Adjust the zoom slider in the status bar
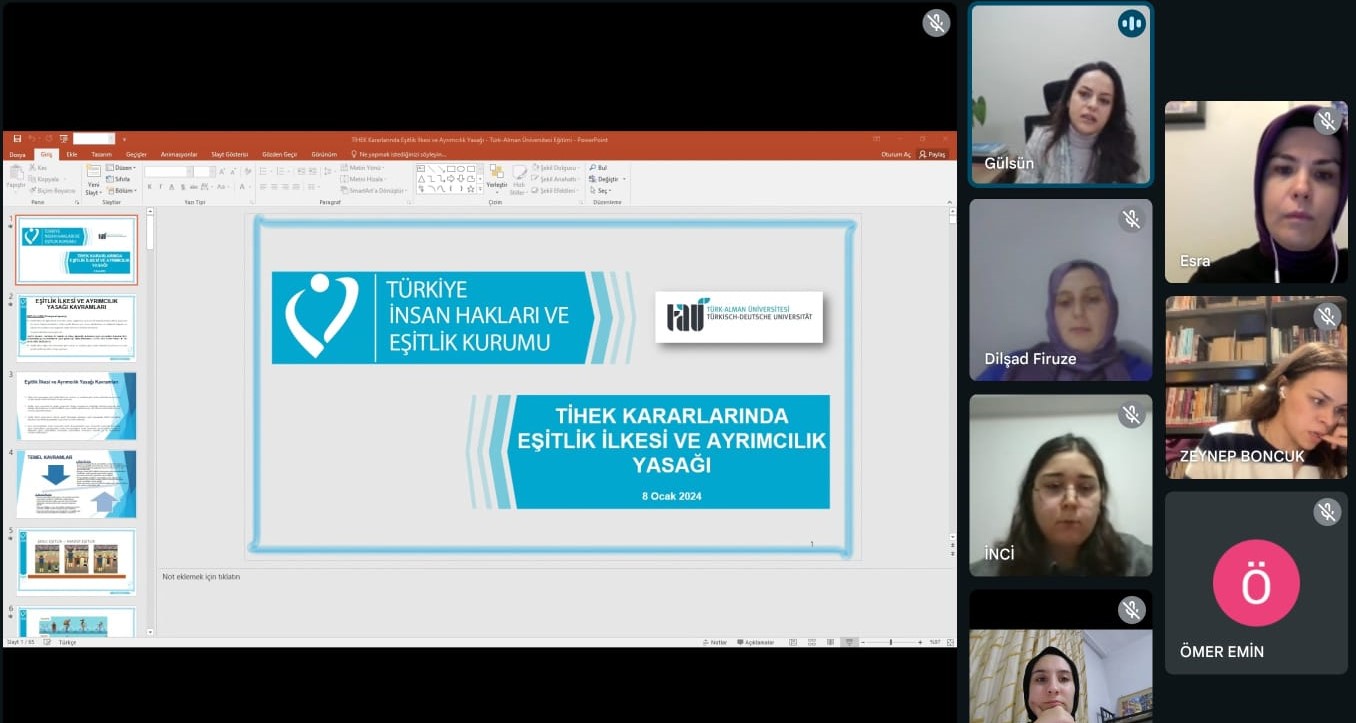Image resolution: width=1356 pixels, height=723 pixels. click(x=891, y=642)
